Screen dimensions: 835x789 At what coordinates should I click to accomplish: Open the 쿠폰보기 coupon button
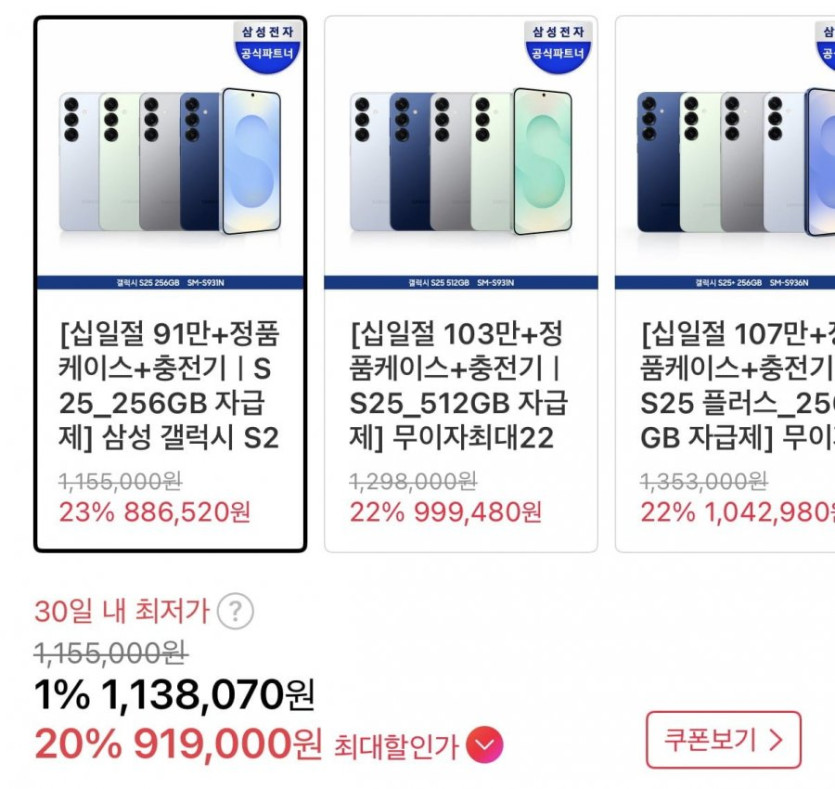coord(723,740)
